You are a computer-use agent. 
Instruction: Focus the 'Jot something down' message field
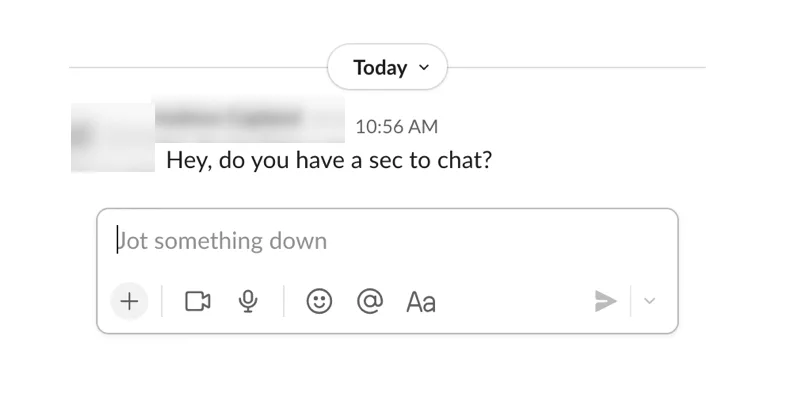[x=387, y=241]
